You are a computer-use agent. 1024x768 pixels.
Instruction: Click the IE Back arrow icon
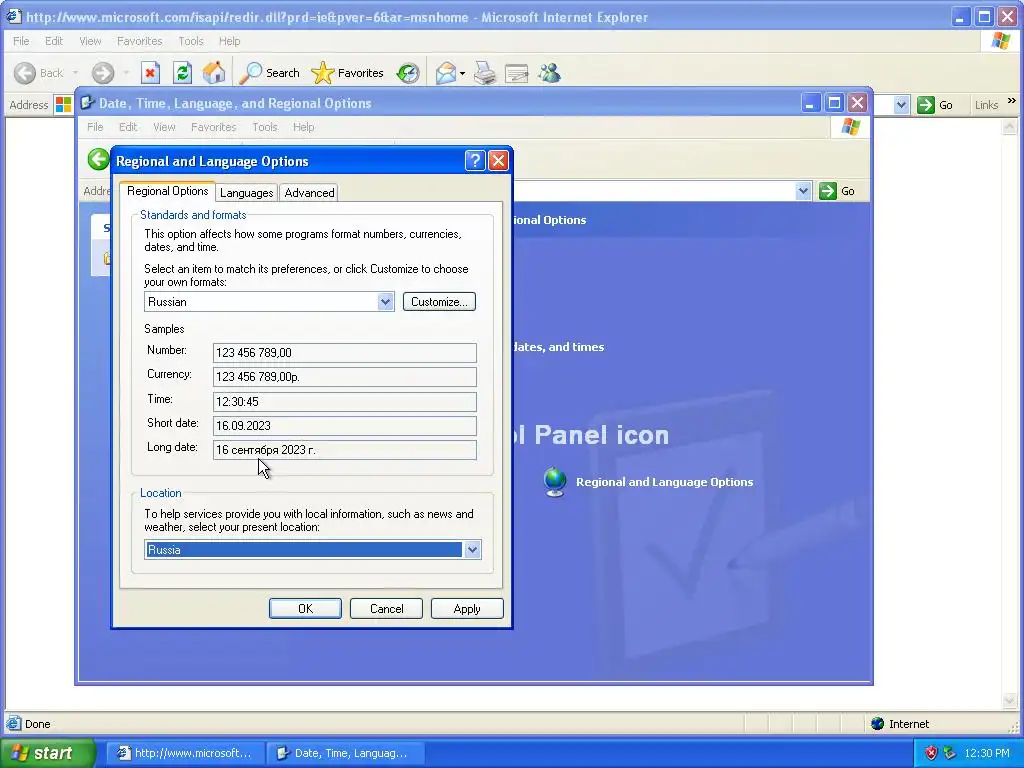pos(25,73)
